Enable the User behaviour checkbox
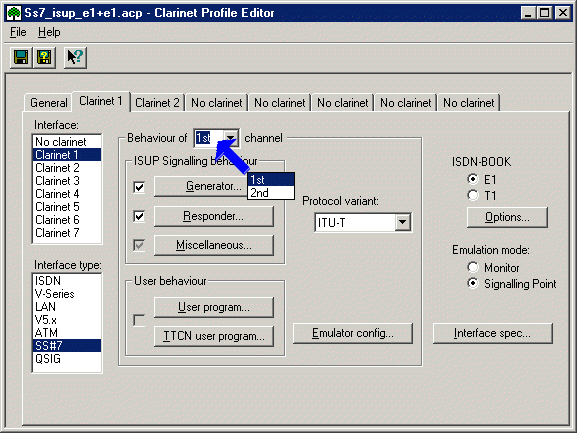 tap(139, 320)
